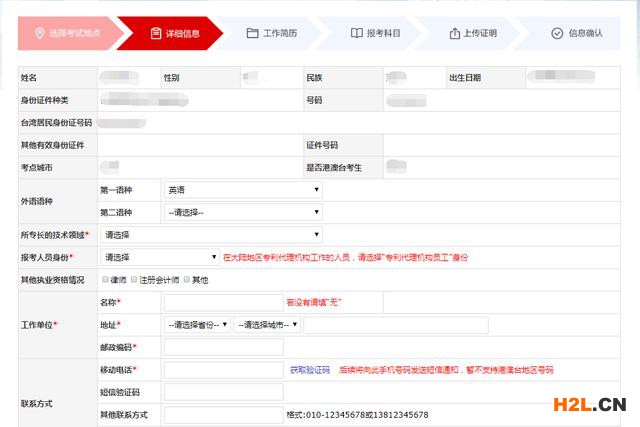This screenshot has height=427, width=640.
Task: Click the 工作单位 名称 input field
Action: pos(223,302)
